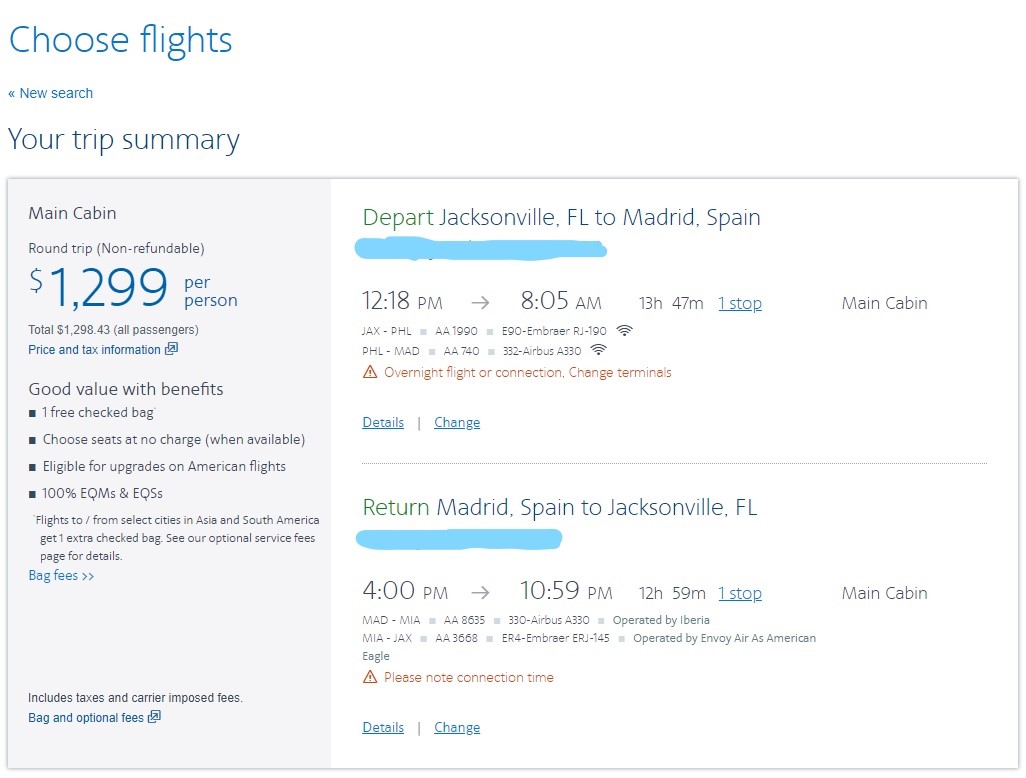This screenshot has width=1026, height=778.
Task: Click external link icon beside Price and tax information
Action: [171, 349]
